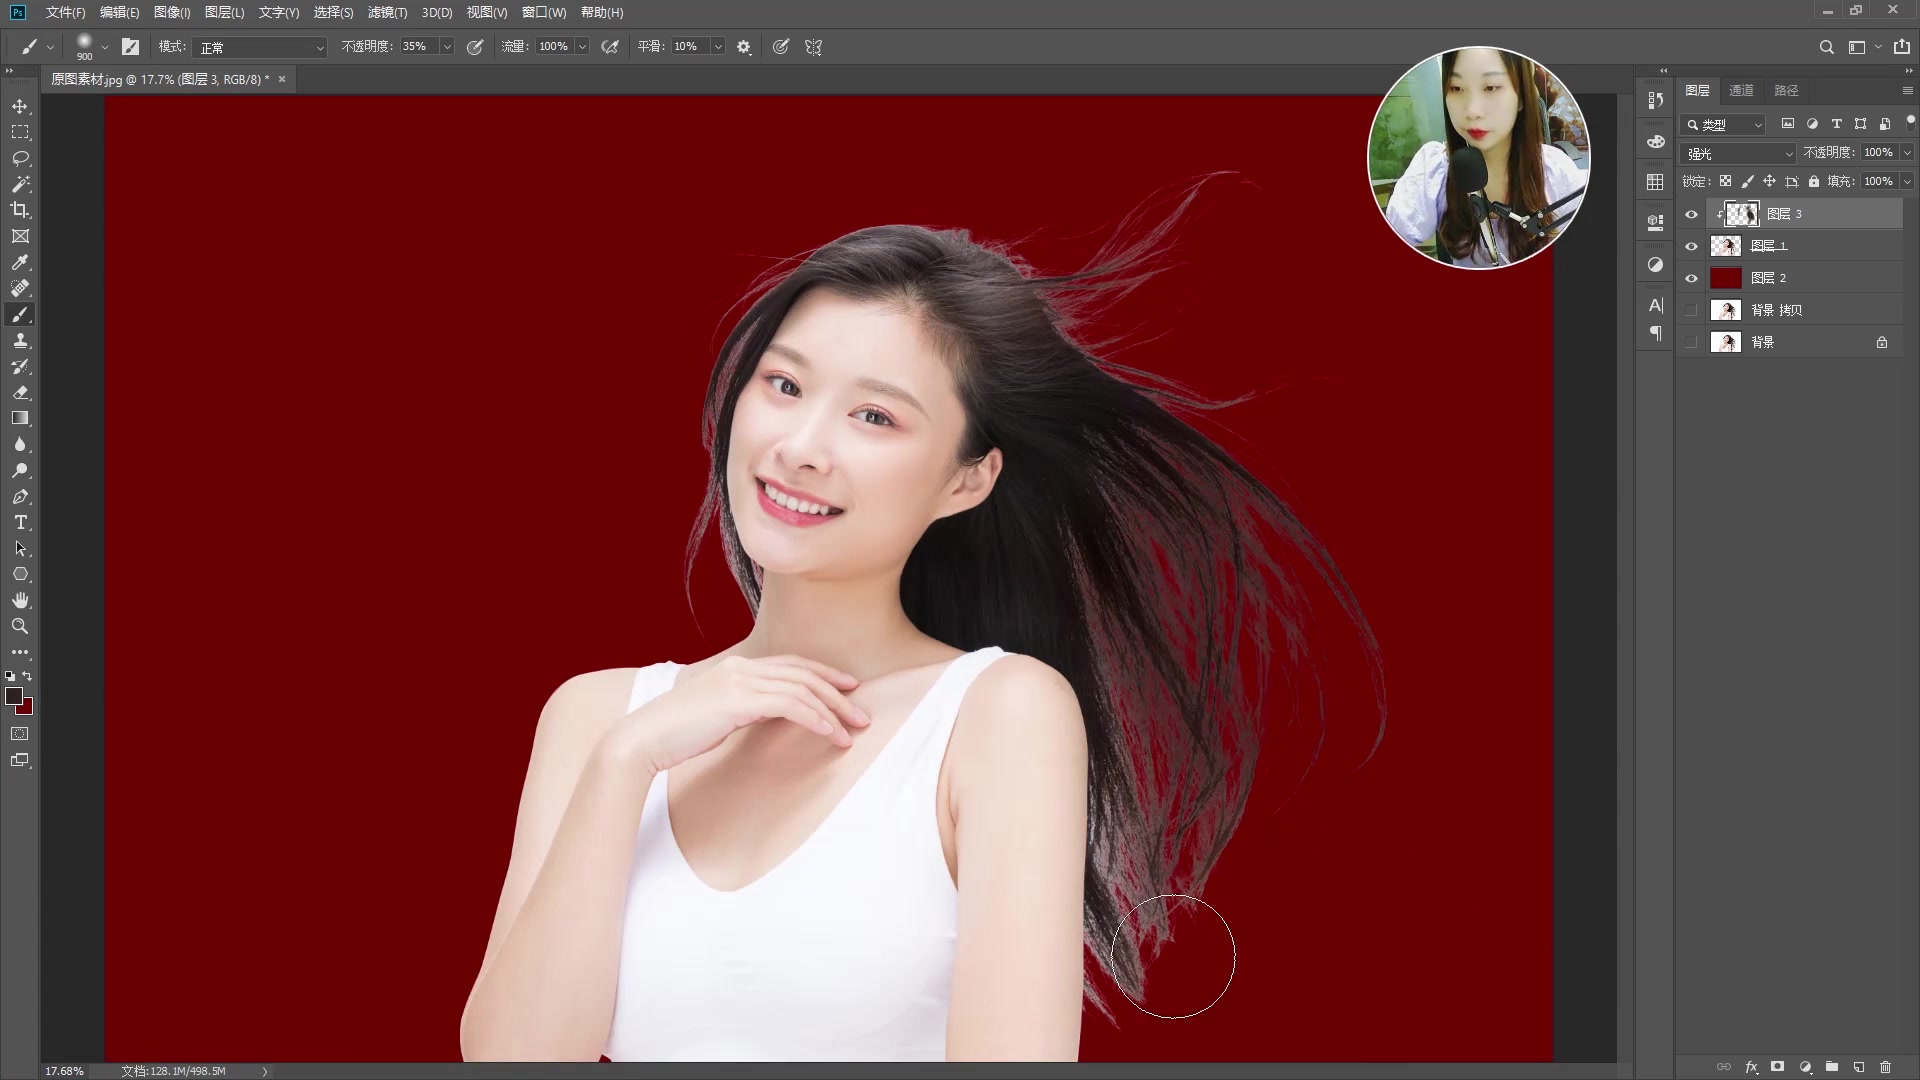This screenshot has width=1920, height=1080.
Task: Add a layer mask icon
Action: pos(1778,1067)
